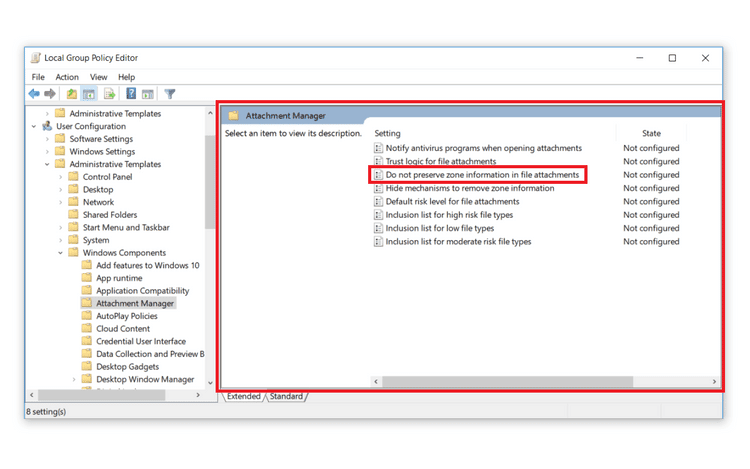Toggle the Show/Hide Action Pane icon
Screen dimensions: 750x469
click(148, 94)
